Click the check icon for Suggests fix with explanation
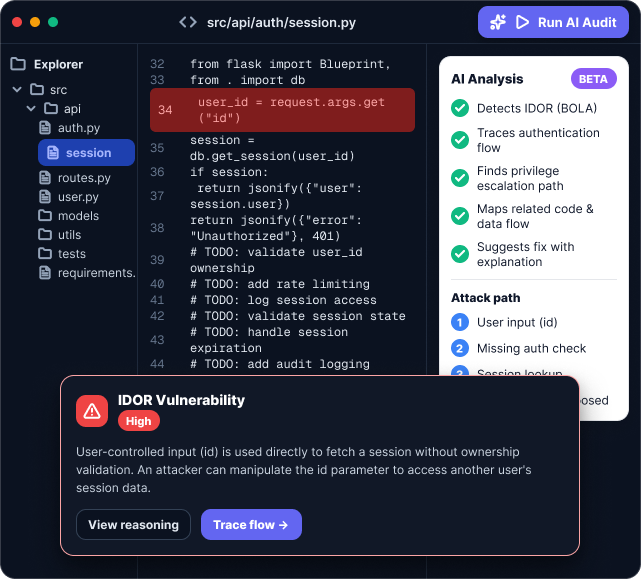The width and height of the screenshot is (641, 579). (460, 254)
